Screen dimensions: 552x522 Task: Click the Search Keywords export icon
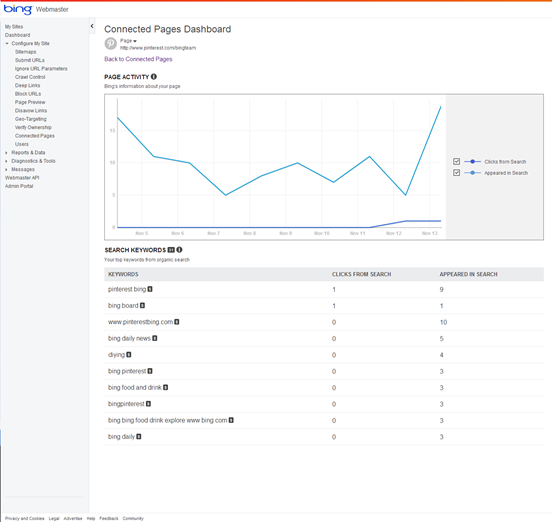(x=171, y=250)
